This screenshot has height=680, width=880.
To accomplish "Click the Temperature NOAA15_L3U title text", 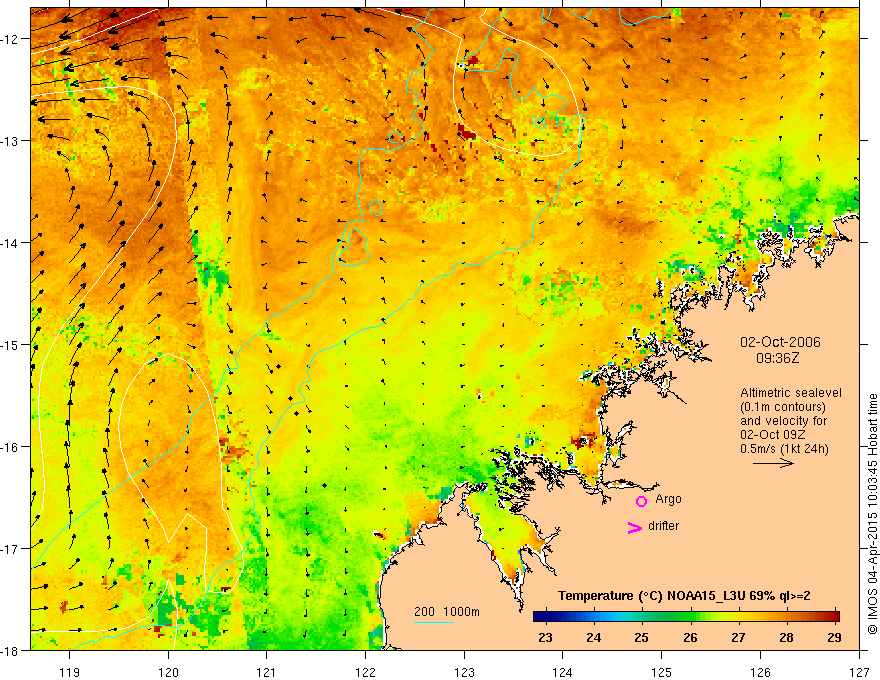I will click(x=684, y=596).
